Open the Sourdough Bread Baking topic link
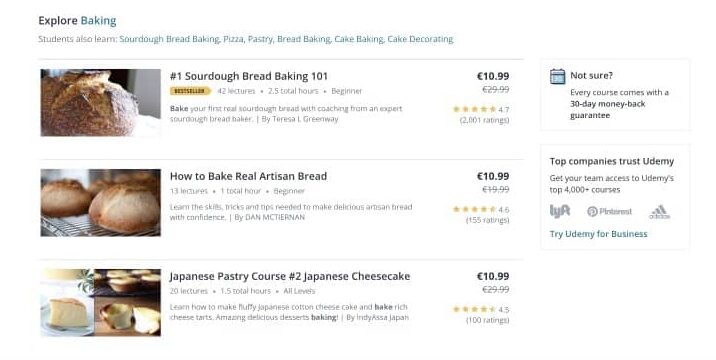The width and height of the screenshot is (716, 360). point(169,39)
